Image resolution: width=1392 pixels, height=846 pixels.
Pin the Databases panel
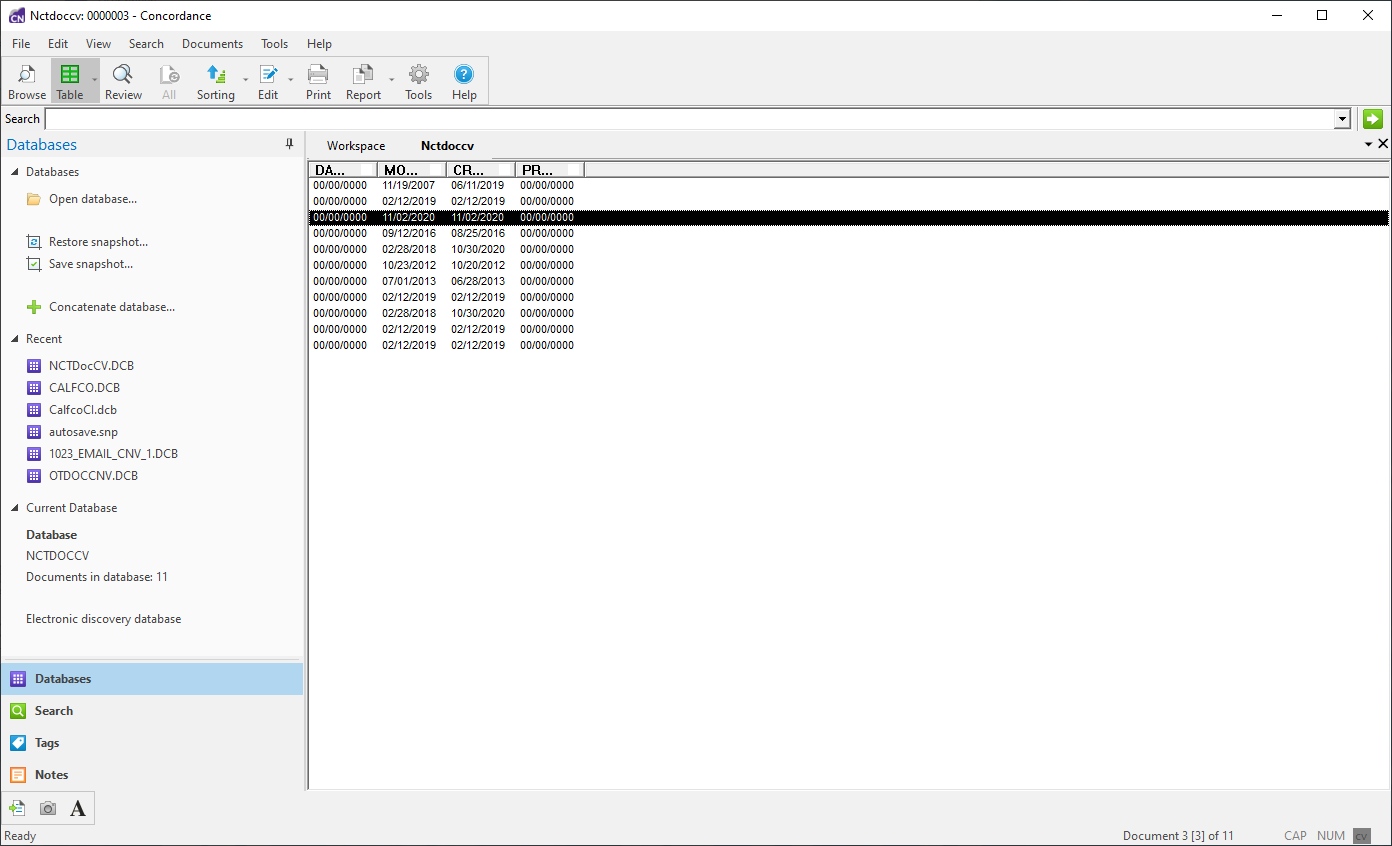point(290,145)
